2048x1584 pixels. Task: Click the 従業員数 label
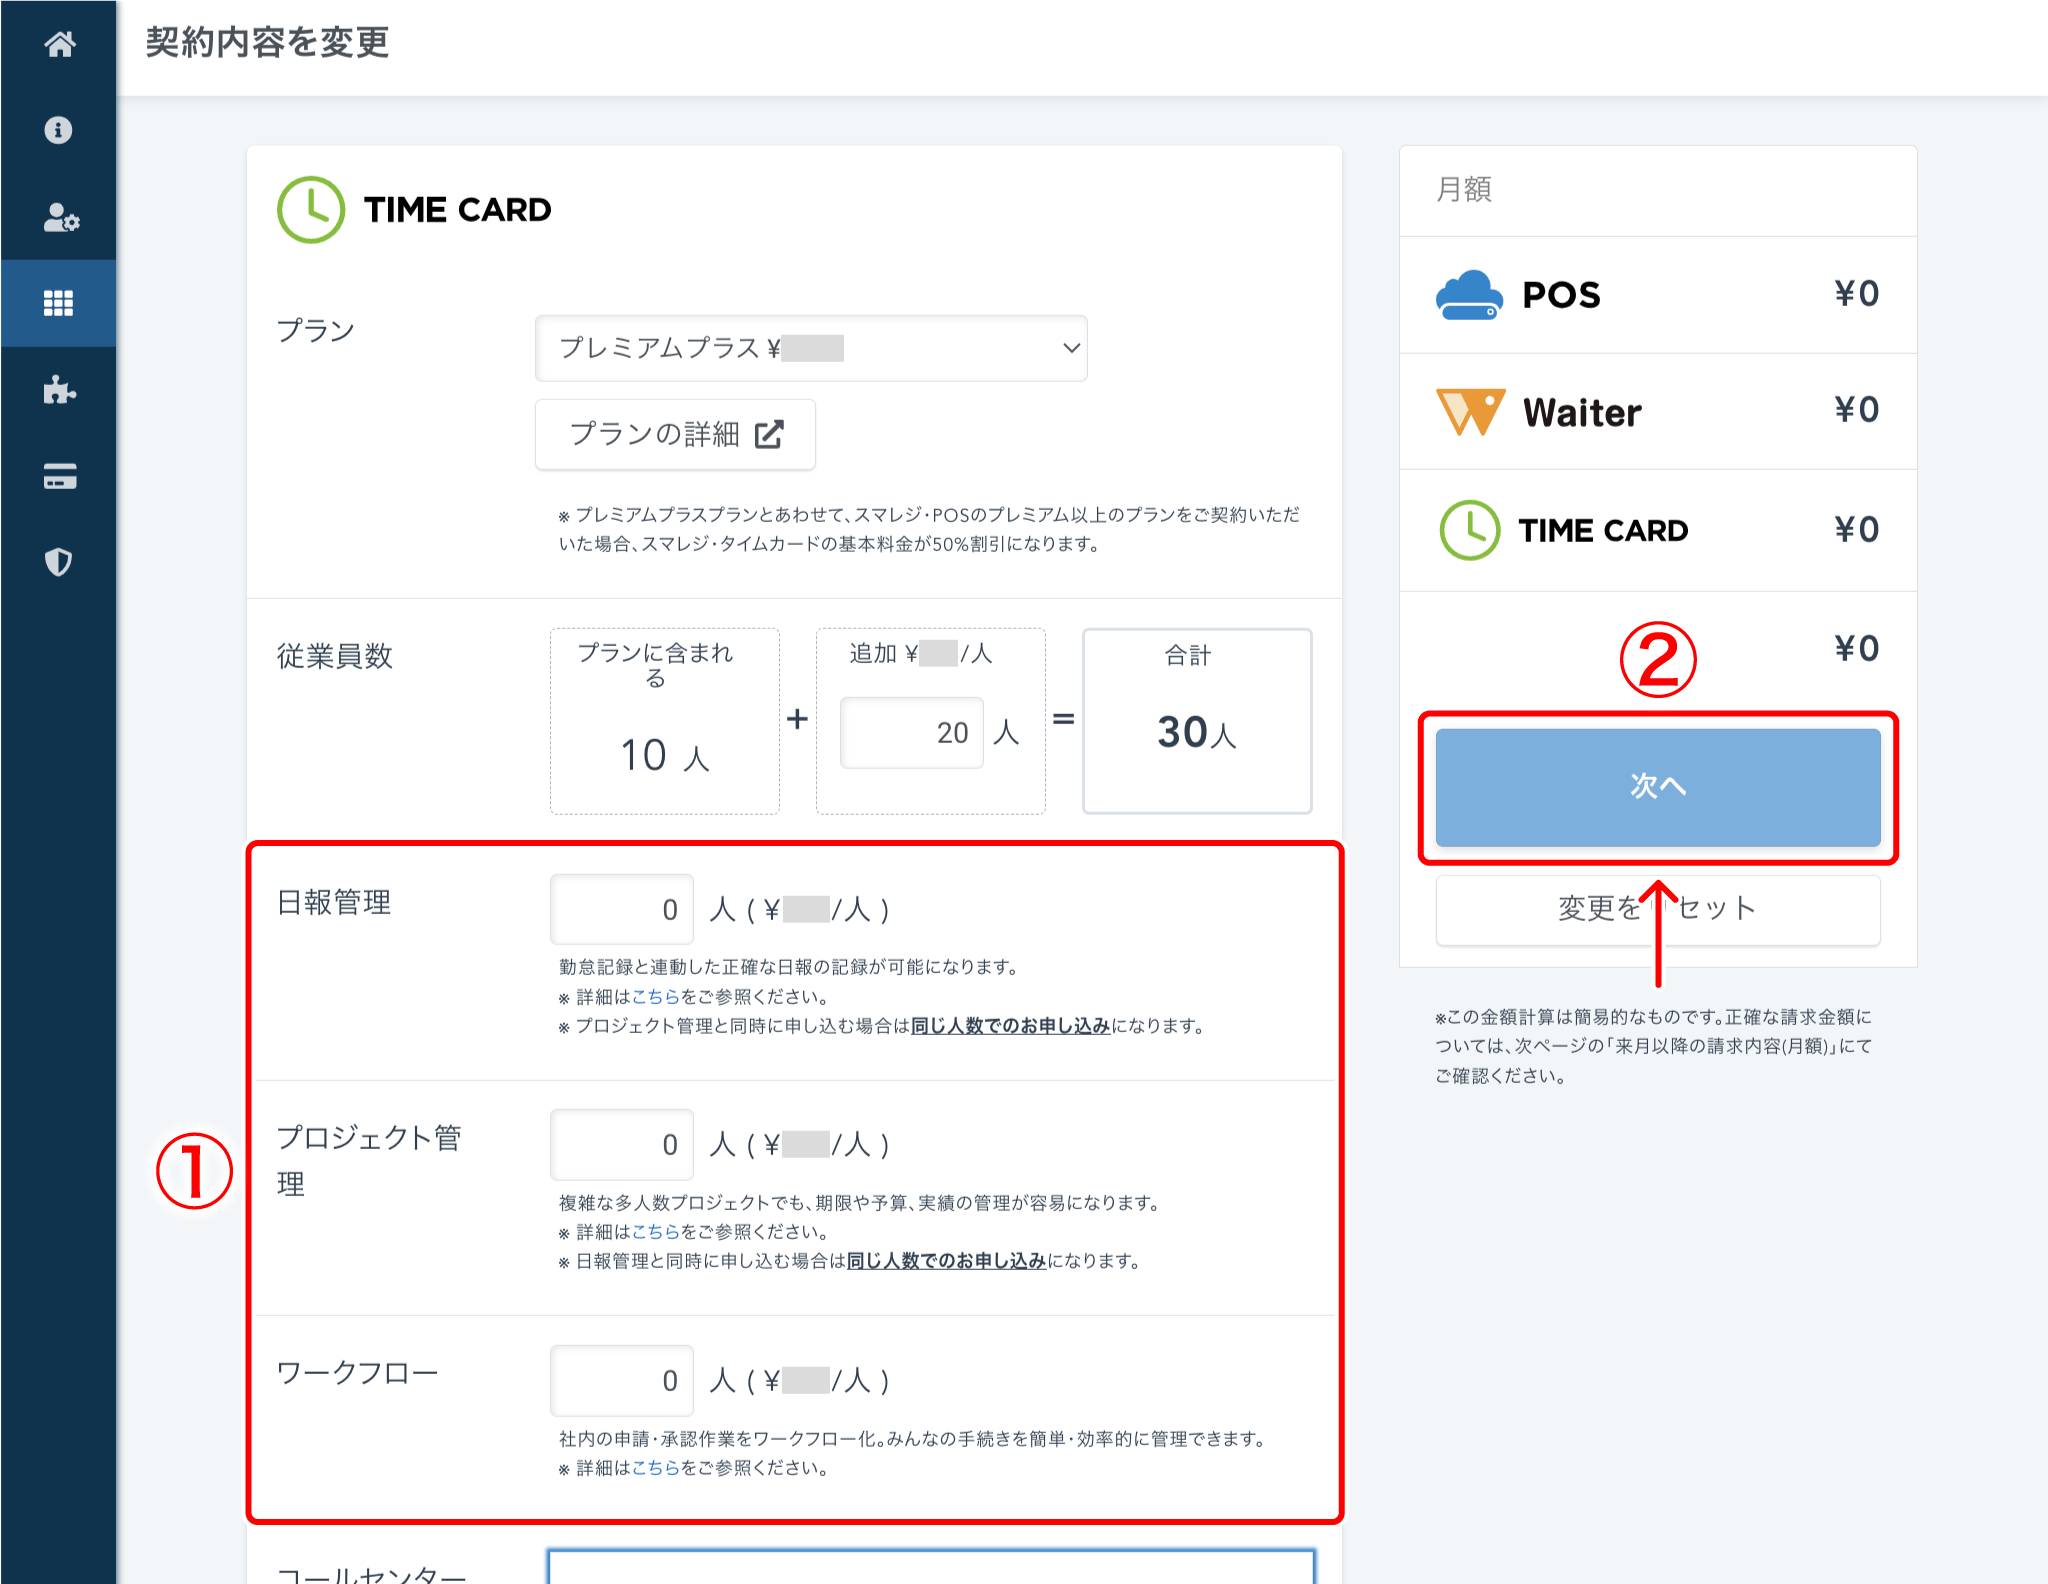click(x=335, y=656)
